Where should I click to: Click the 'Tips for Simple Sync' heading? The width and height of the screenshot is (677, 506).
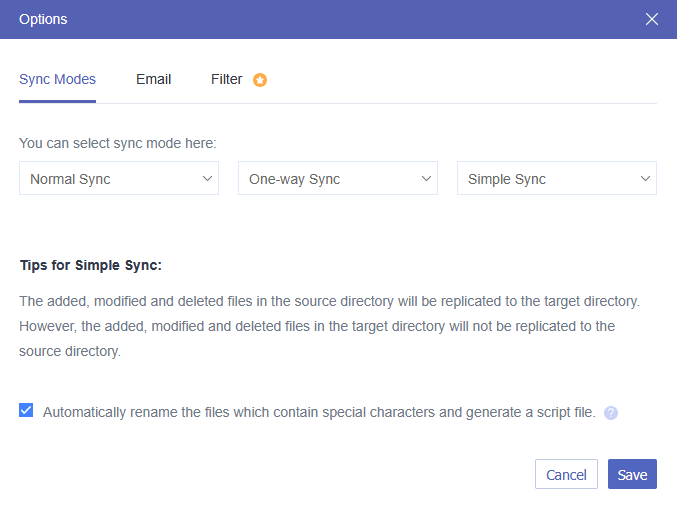coord(90,266)
